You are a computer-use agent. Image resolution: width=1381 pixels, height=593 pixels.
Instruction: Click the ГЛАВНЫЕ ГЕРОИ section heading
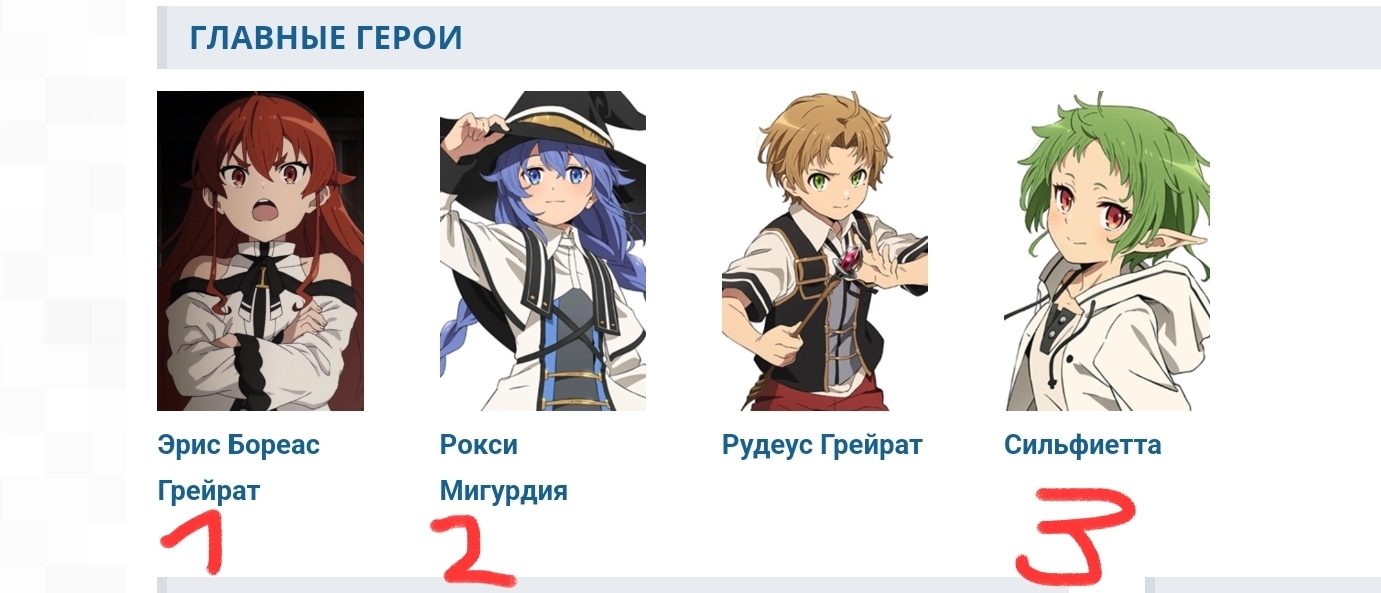click(x=326, y=38)
